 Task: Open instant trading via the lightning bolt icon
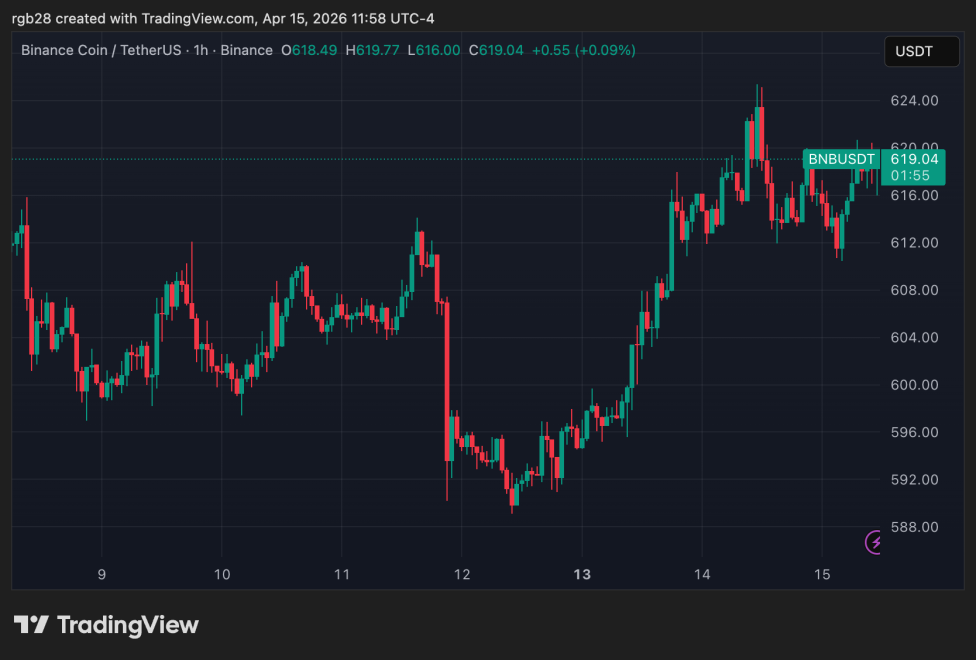coord(873,543)
